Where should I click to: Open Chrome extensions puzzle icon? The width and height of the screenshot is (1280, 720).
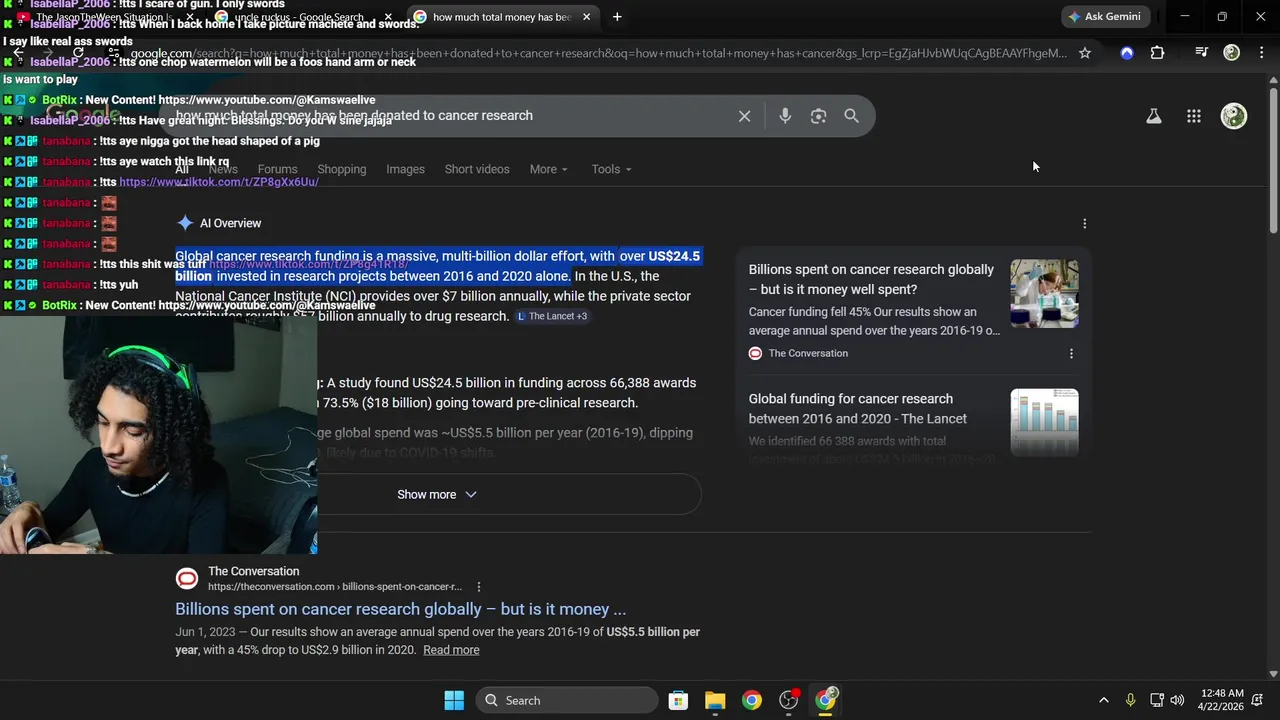(1157, 53)
